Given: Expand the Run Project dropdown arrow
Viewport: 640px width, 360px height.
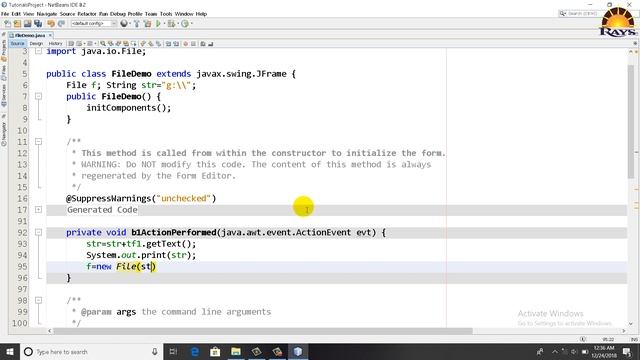Looking at the screenshot, I should click(164, 24).
